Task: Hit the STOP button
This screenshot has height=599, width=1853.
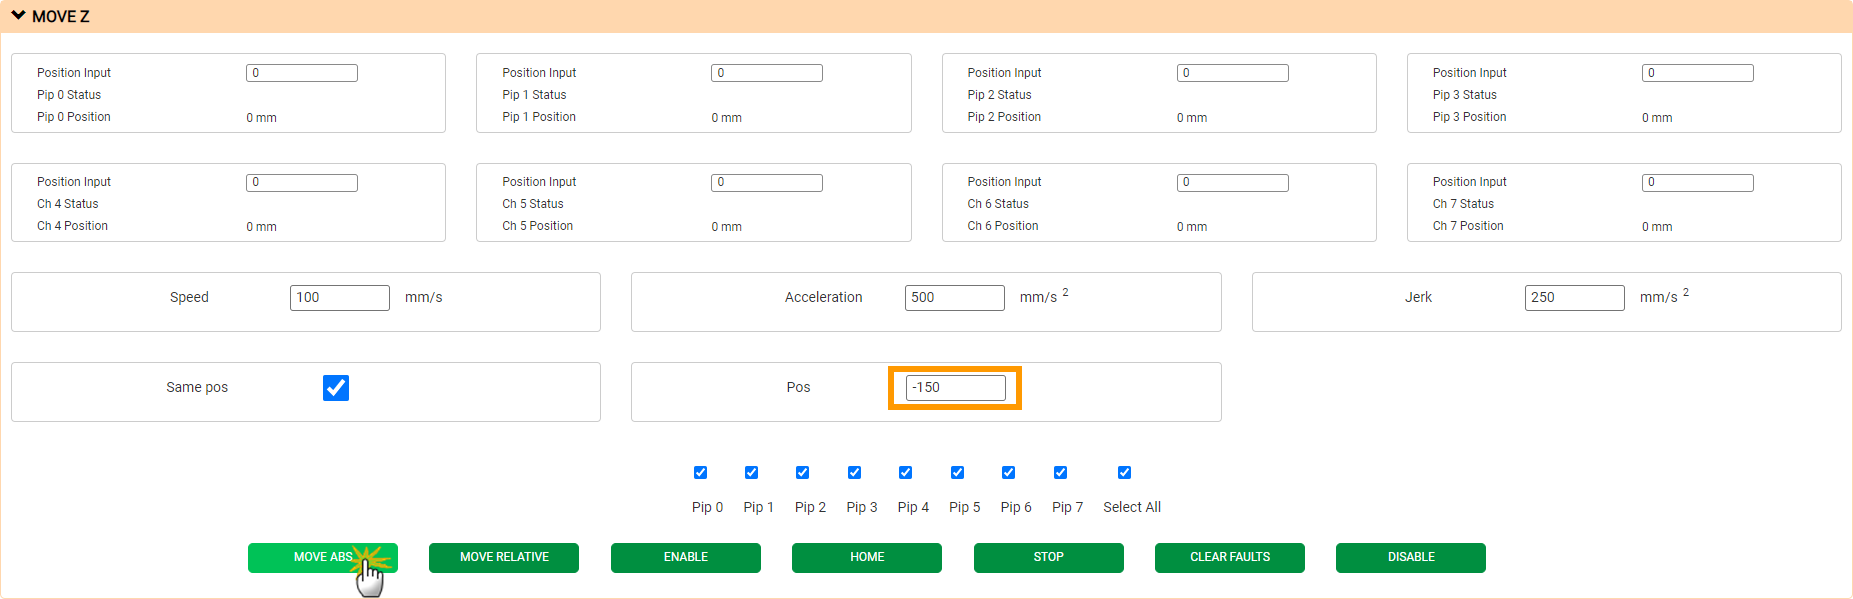Action: coord(1048,558)
